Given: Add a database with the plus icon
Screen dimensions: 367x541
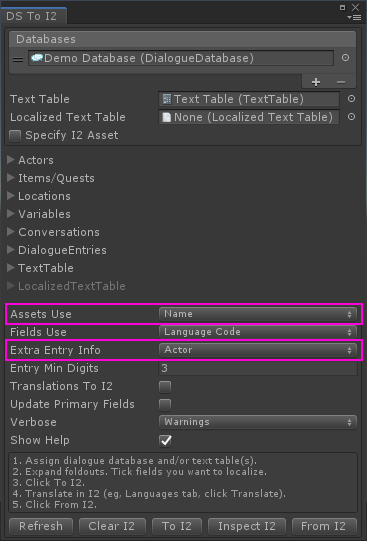Looking at the screenshot, I should [316, 82].
